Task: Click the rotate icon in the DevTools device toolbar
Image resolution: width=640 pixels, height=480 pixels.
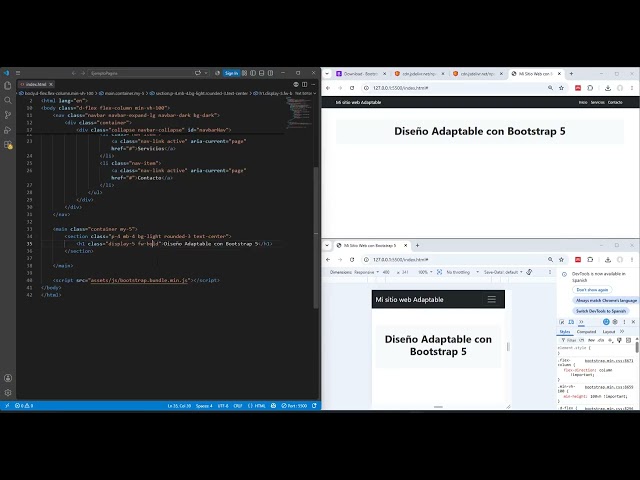Action: click(529, 272)
